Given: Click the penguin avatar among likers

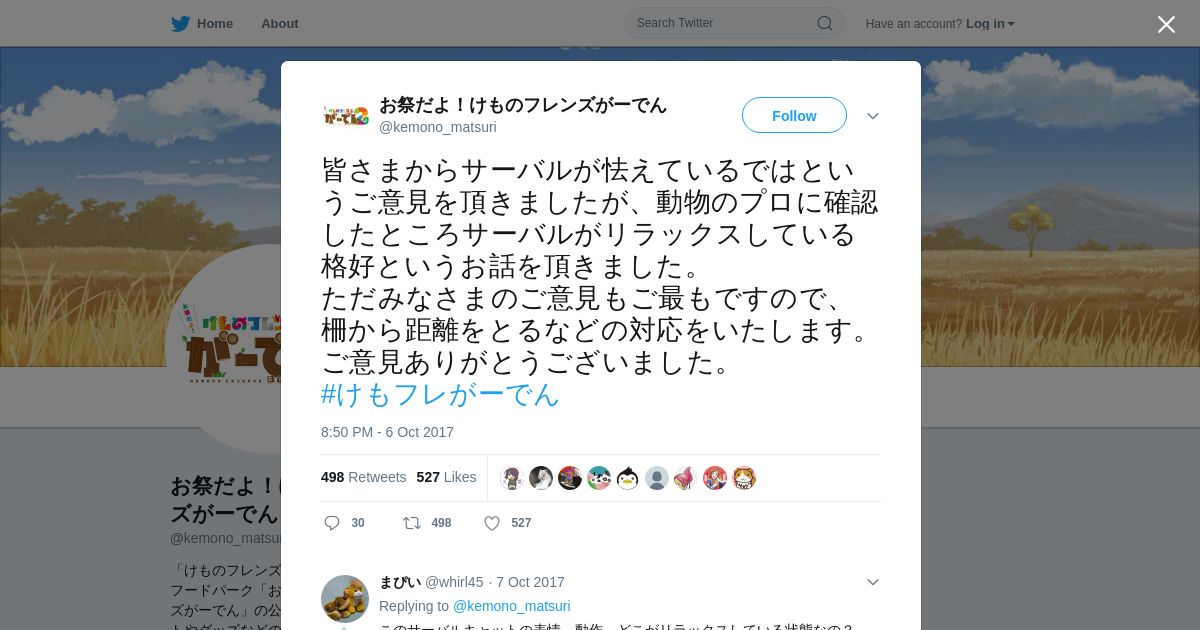Looking at the screenshot, I should (x=627, y=478).
